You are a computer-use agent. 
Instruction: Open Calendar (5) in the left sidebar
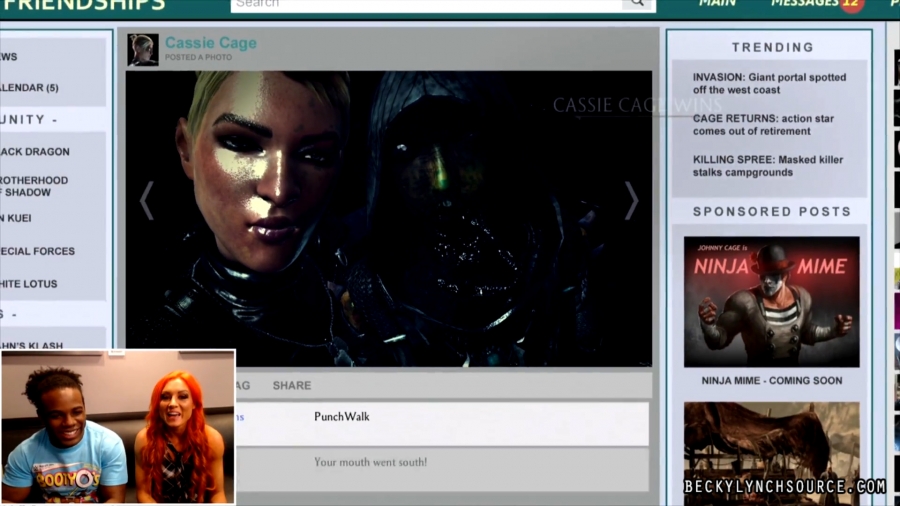point(30,88)
